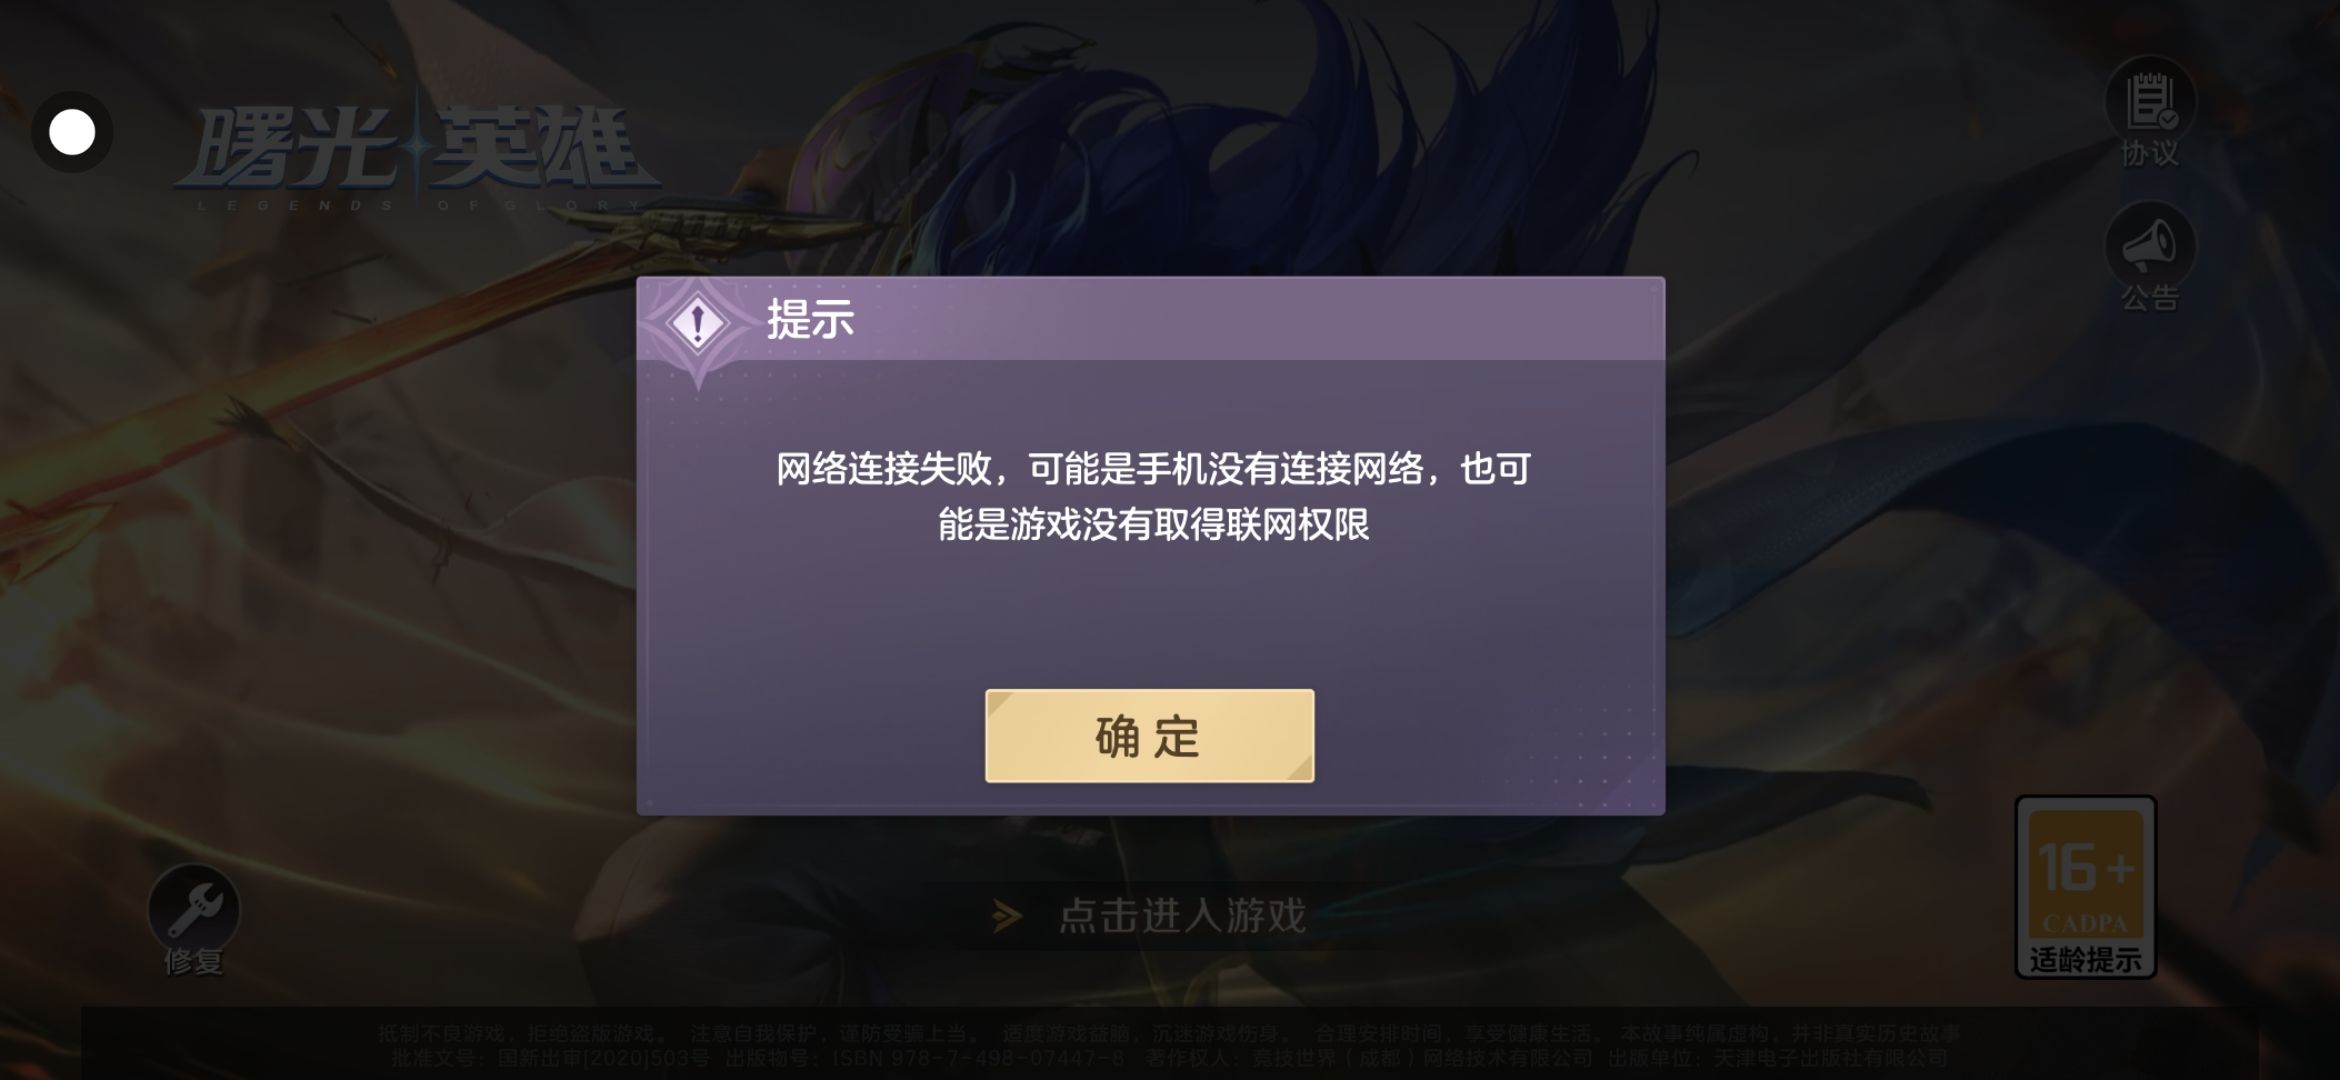Click the exclamation warning icon in dialog header
Image resolution: width=2340 pixels, height=1080 pixels.
(698, 322)
